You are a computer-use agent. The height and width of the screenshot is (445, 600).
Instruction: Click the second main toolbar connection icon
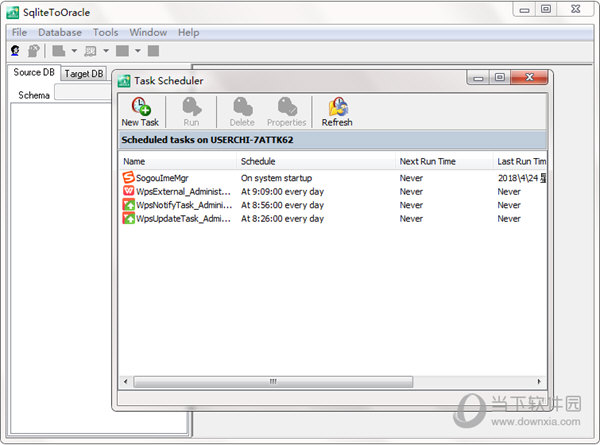click(x=34, y=51)
